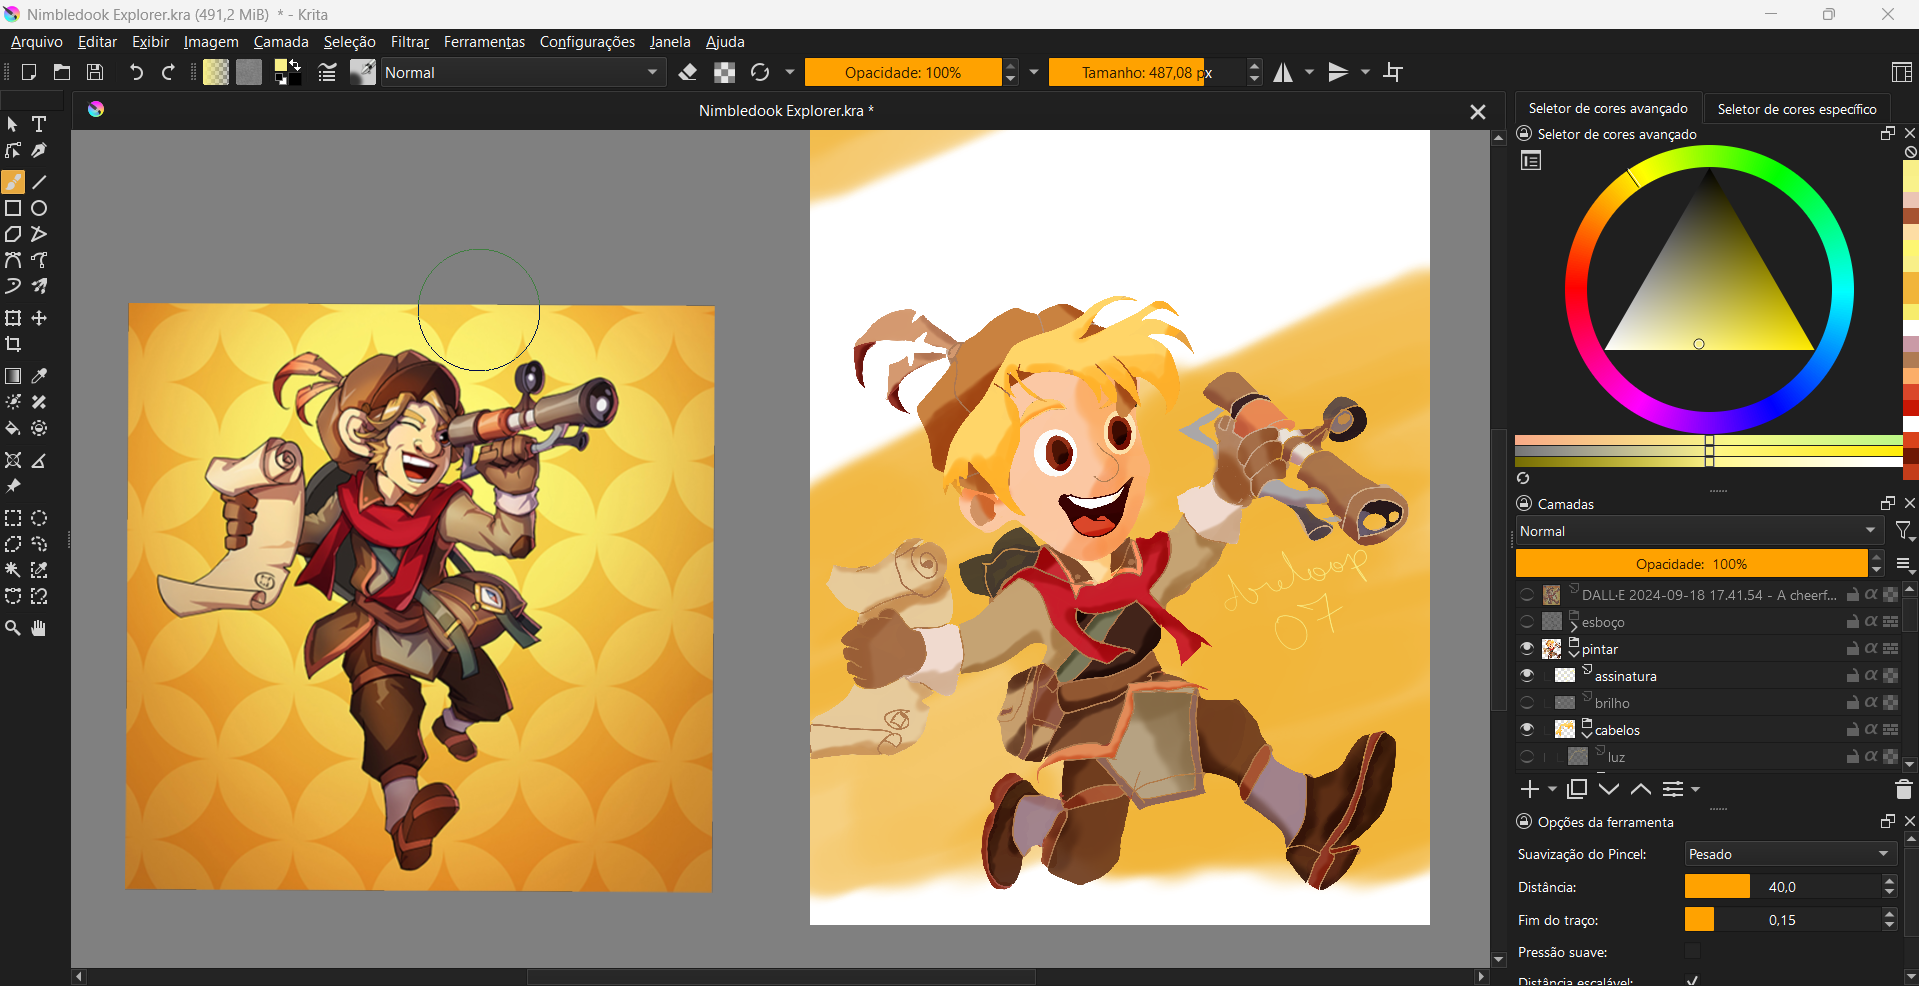The width and height of the screenshot is (1919, 986).
Task: Toggle eraser mode in toolbar
Action: [x=688, y=72]
